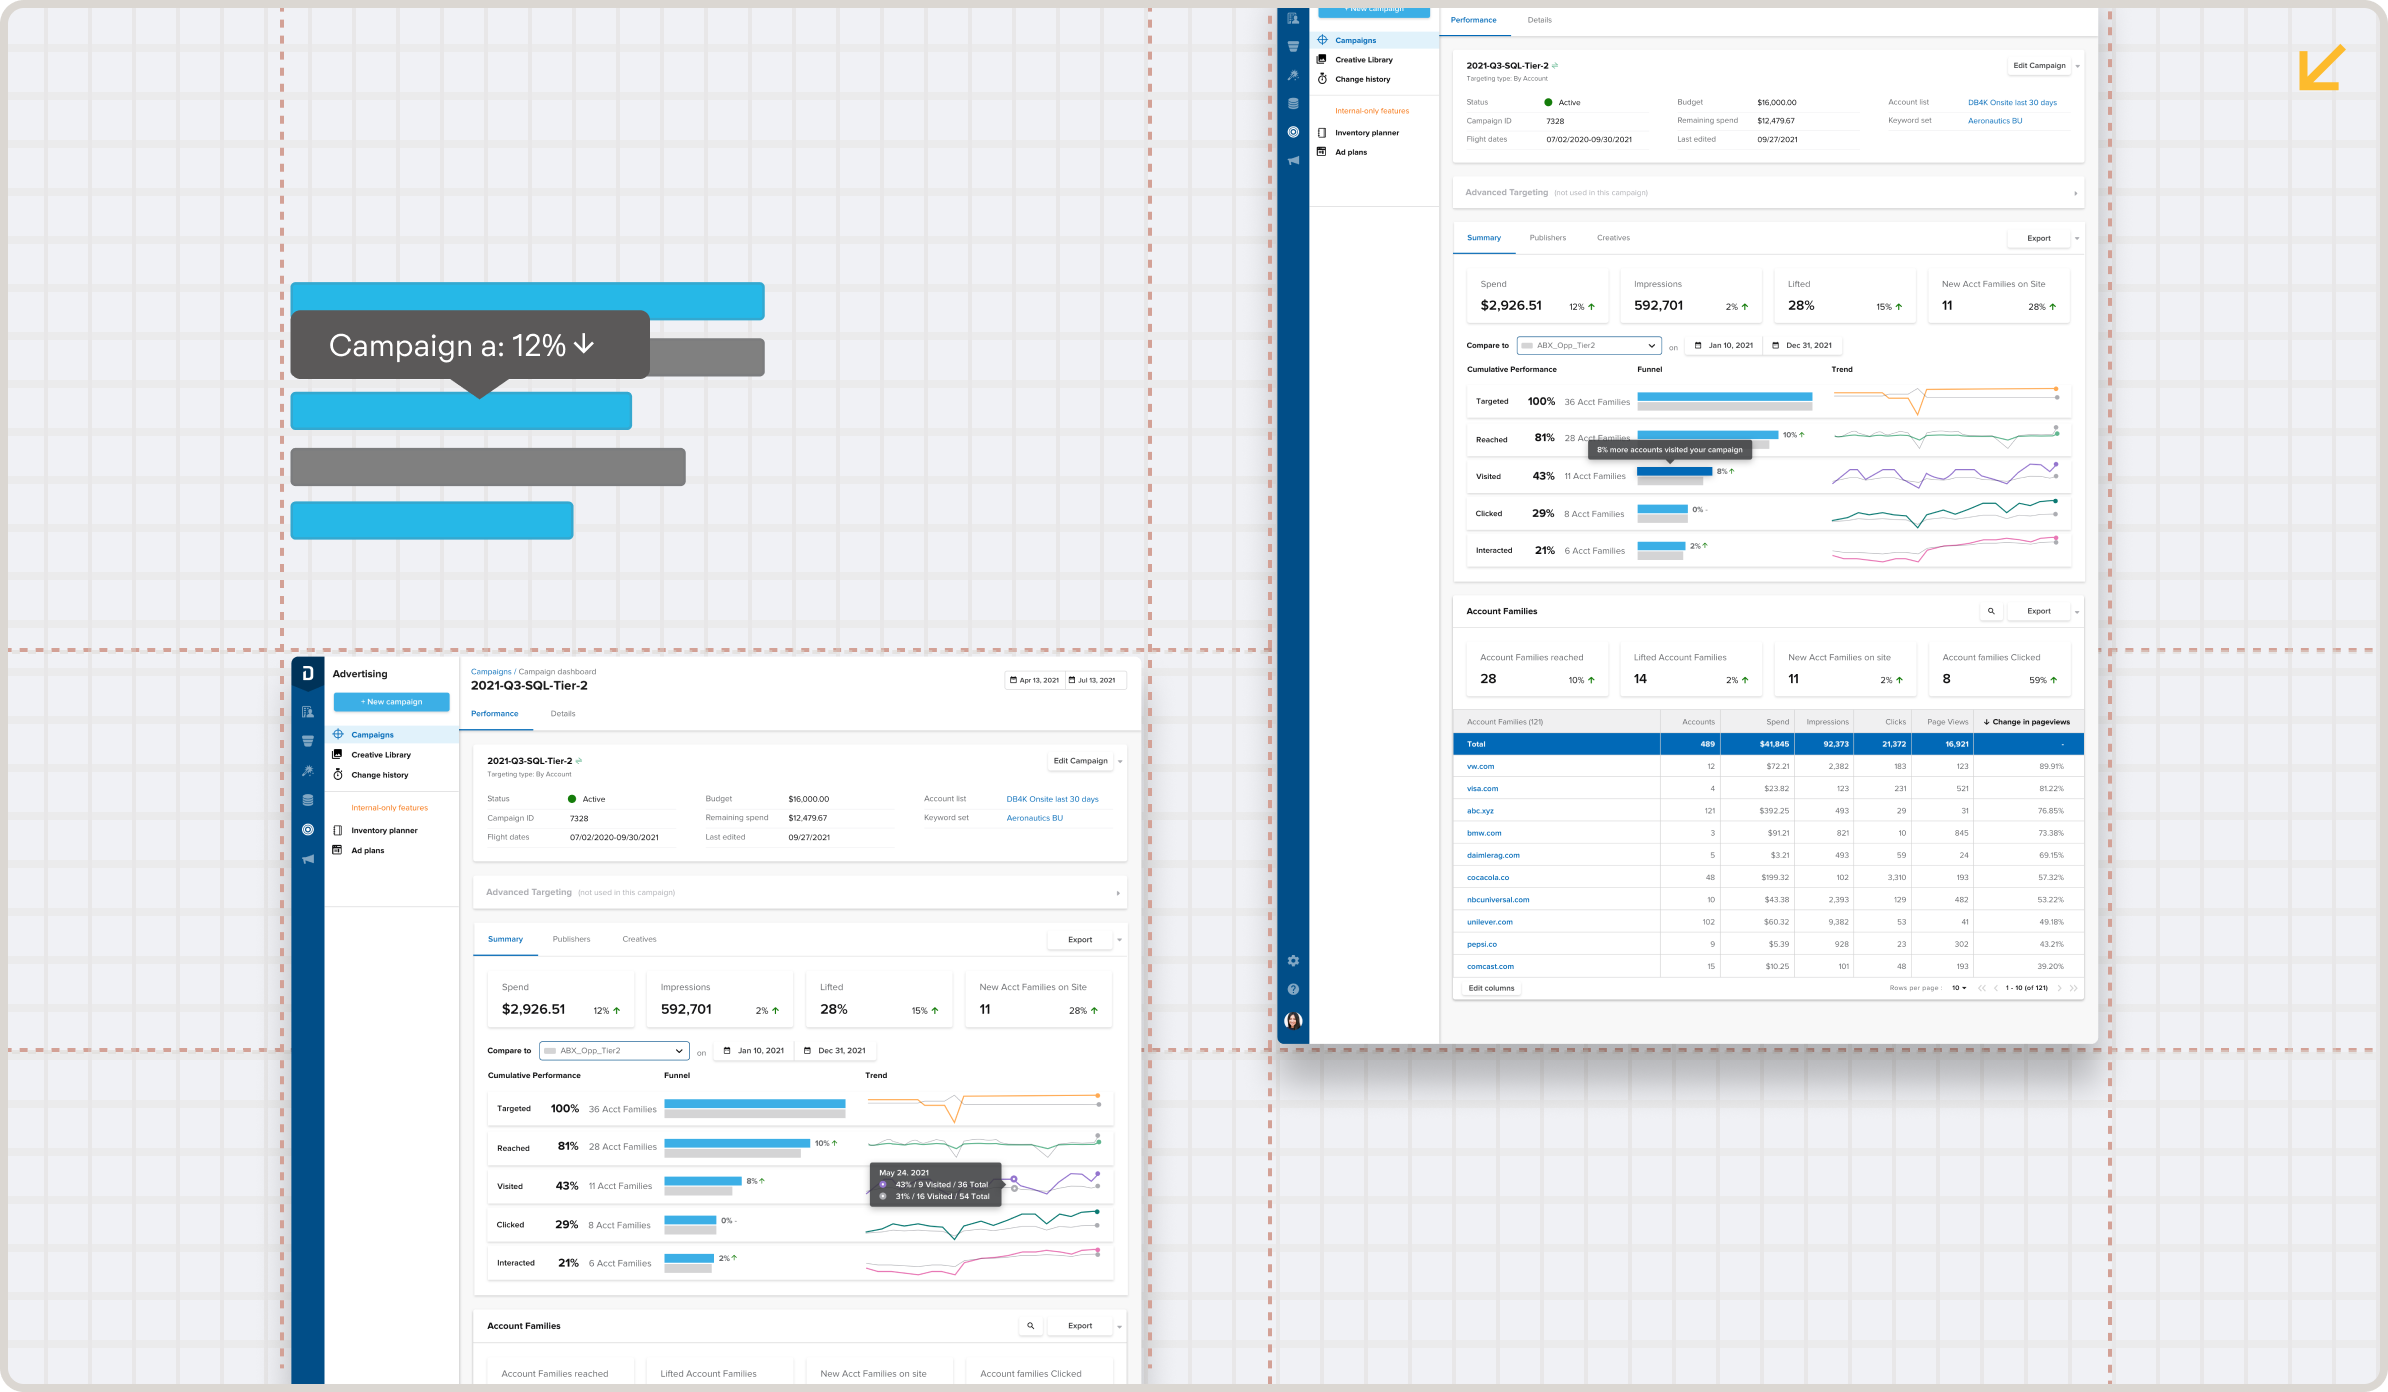Open the Jul 13, 2021 end date picker

click(1095, 680)
